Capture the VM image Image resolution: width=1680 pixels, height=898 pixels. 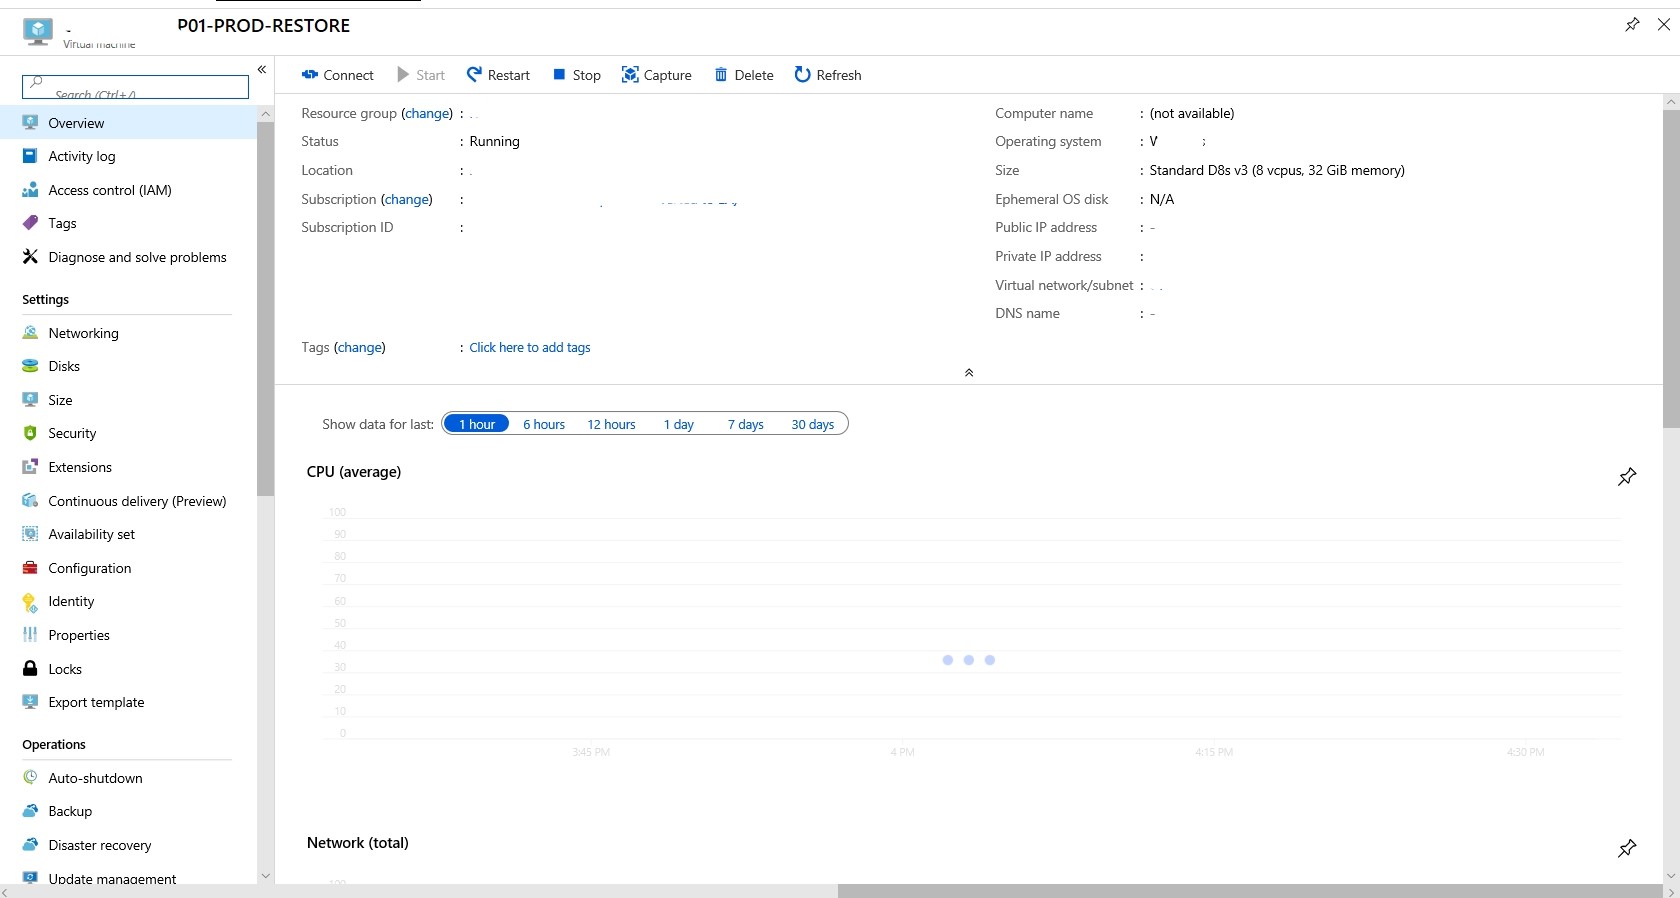click(x=656, y=75)
